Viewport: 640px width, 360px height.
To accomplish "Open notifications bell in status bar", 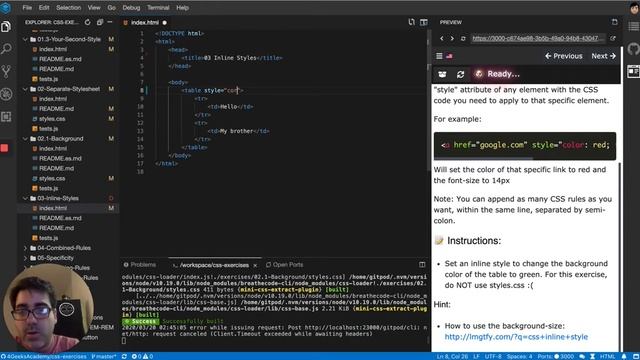I will pyautogui.click(x=624, y=356).
